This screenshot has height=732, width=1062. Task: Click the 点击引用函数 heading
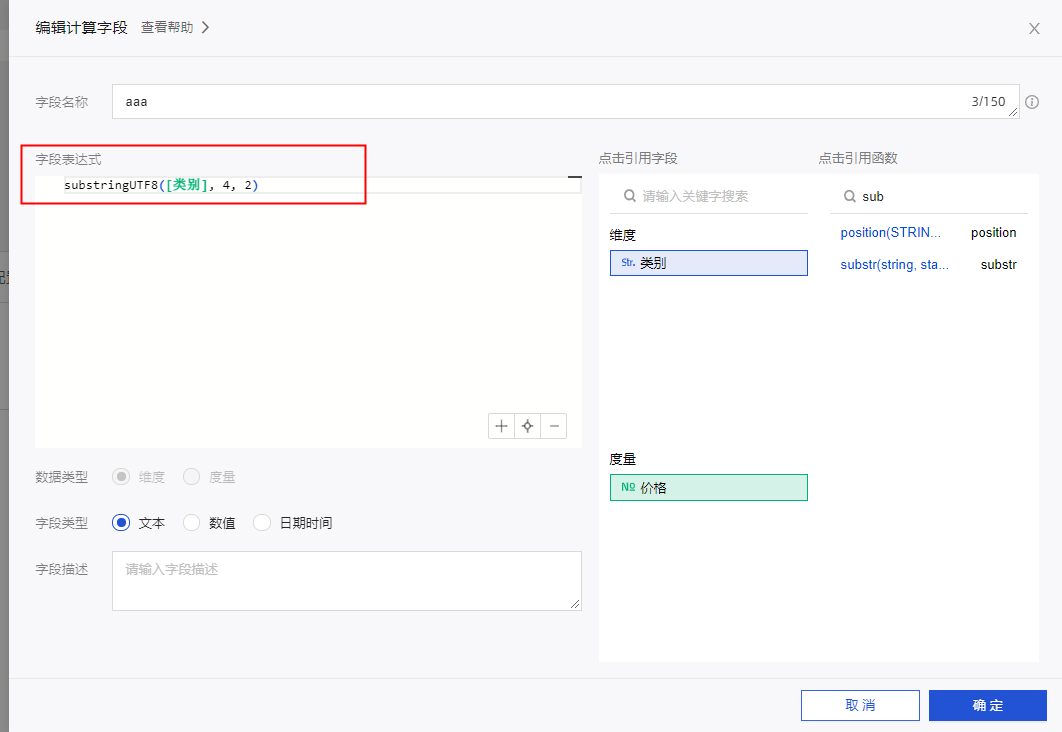coord(858,158)
